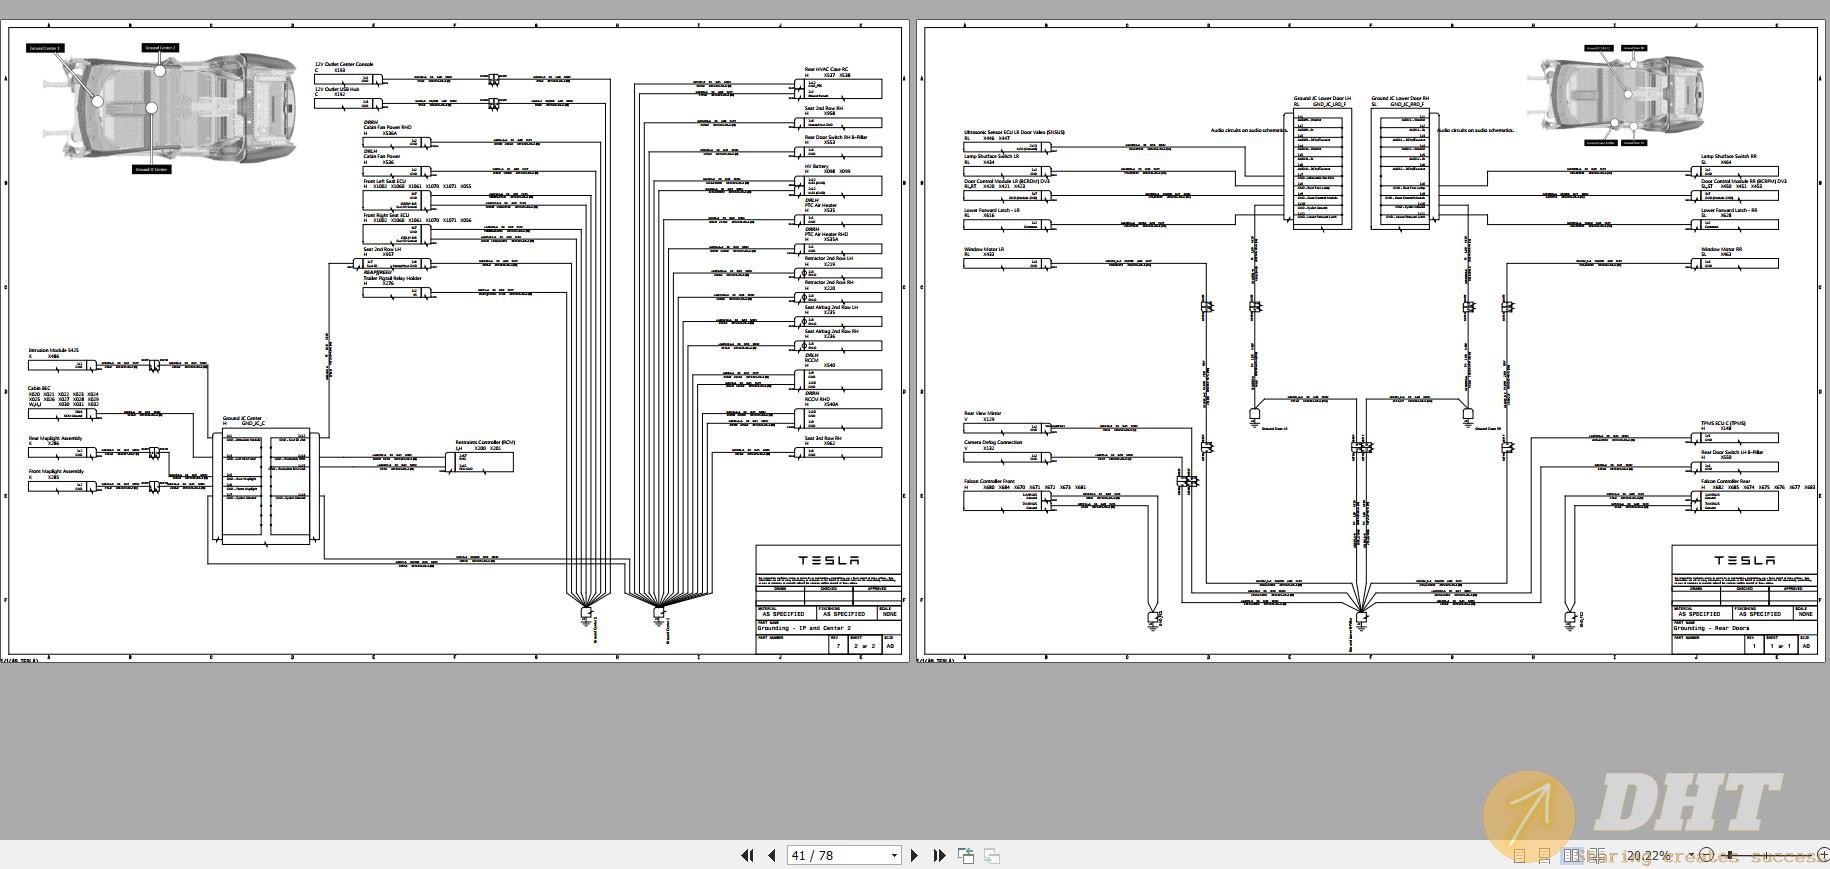Click the 'Ground Center 2' callout tag
The height and width of the screenshot is (869, 1830).
(160, 47)
